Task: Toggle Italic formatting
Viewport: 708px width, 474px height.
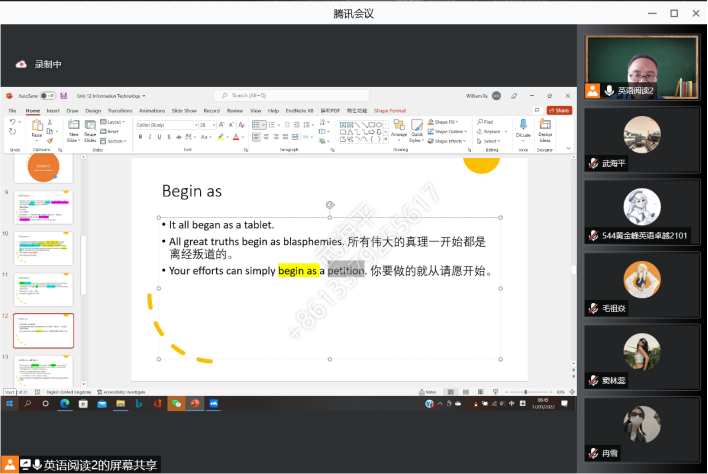Action: (x=150, y=137)
